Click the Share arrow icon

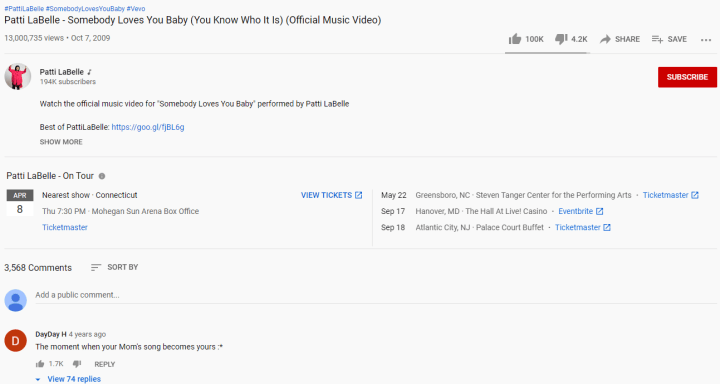click(605, 39)
